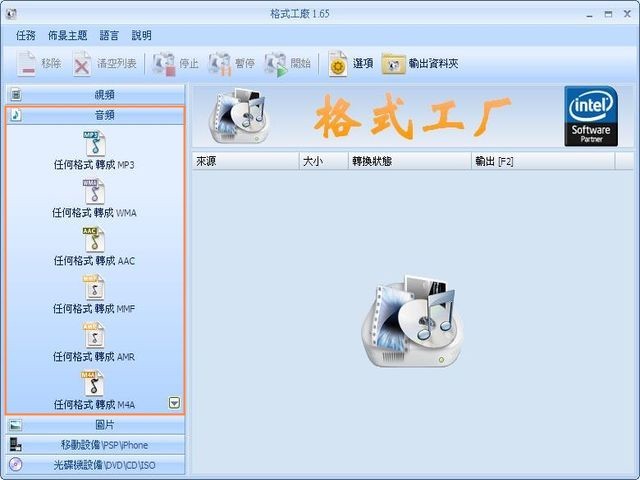The width and height of the screenshot is (640, 480).
Task: Expand the Video (視頻) category panel
Action: click(96, 95)
